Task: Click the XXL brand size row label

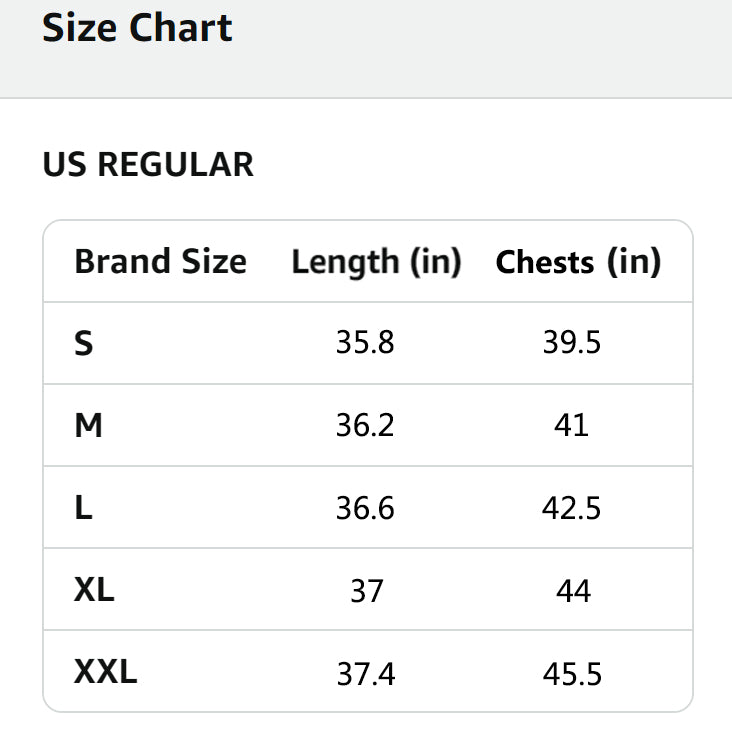Action: [x=105, y=672]
